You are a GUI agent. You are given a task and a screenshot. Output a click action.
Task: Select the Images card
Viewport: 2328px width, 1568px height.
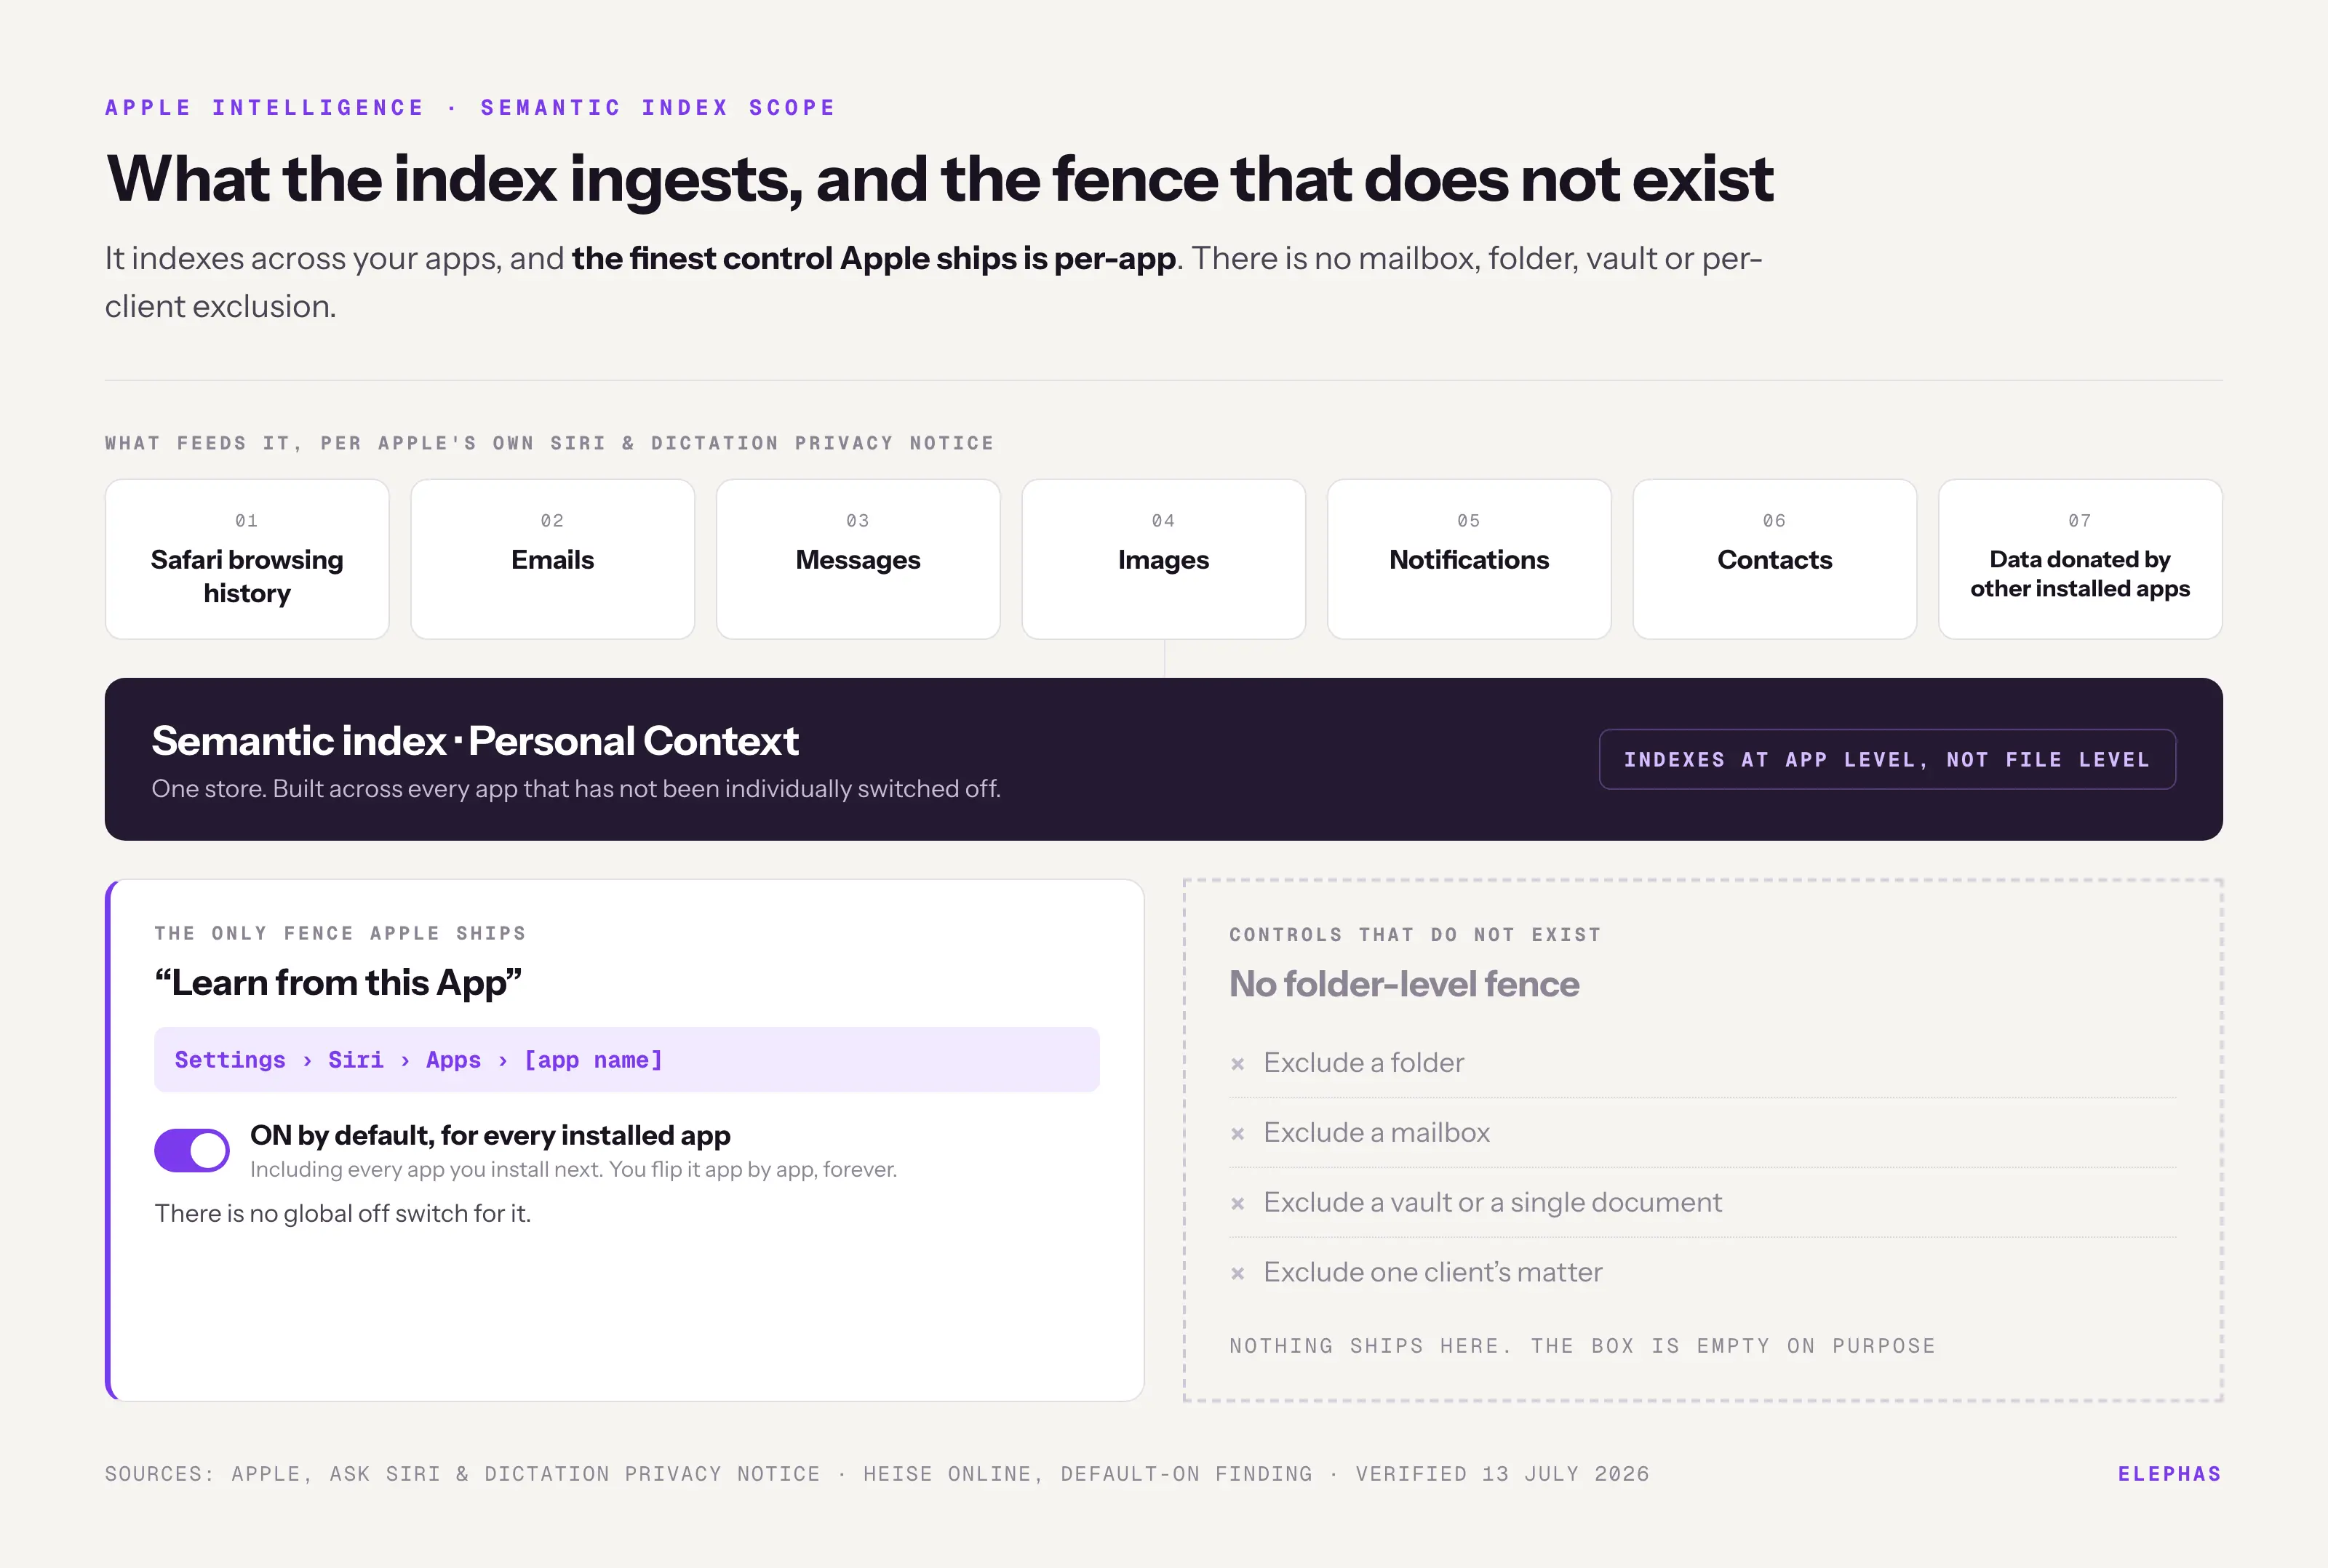(1164, 559)
